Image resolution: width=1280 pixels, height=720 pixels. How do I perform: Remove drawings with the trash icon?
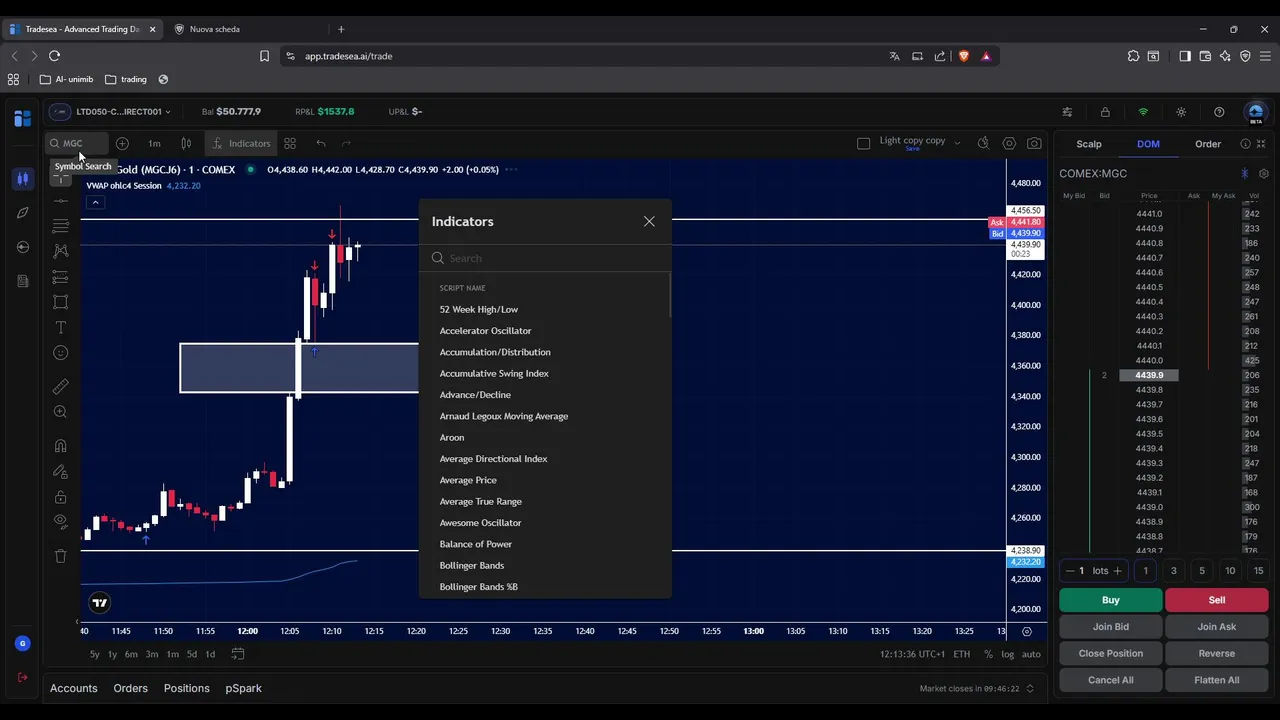(61, 556)
